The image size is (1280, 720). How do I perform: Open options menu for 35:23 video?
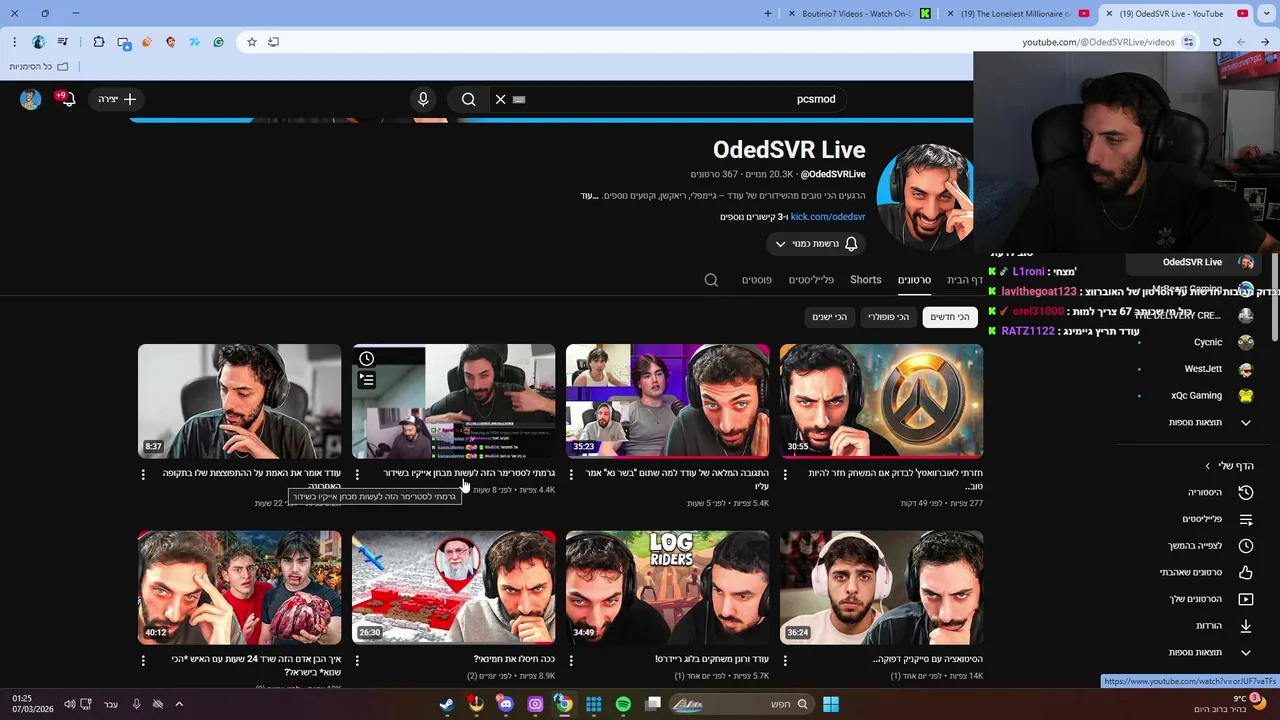click(x=571, y=474)
